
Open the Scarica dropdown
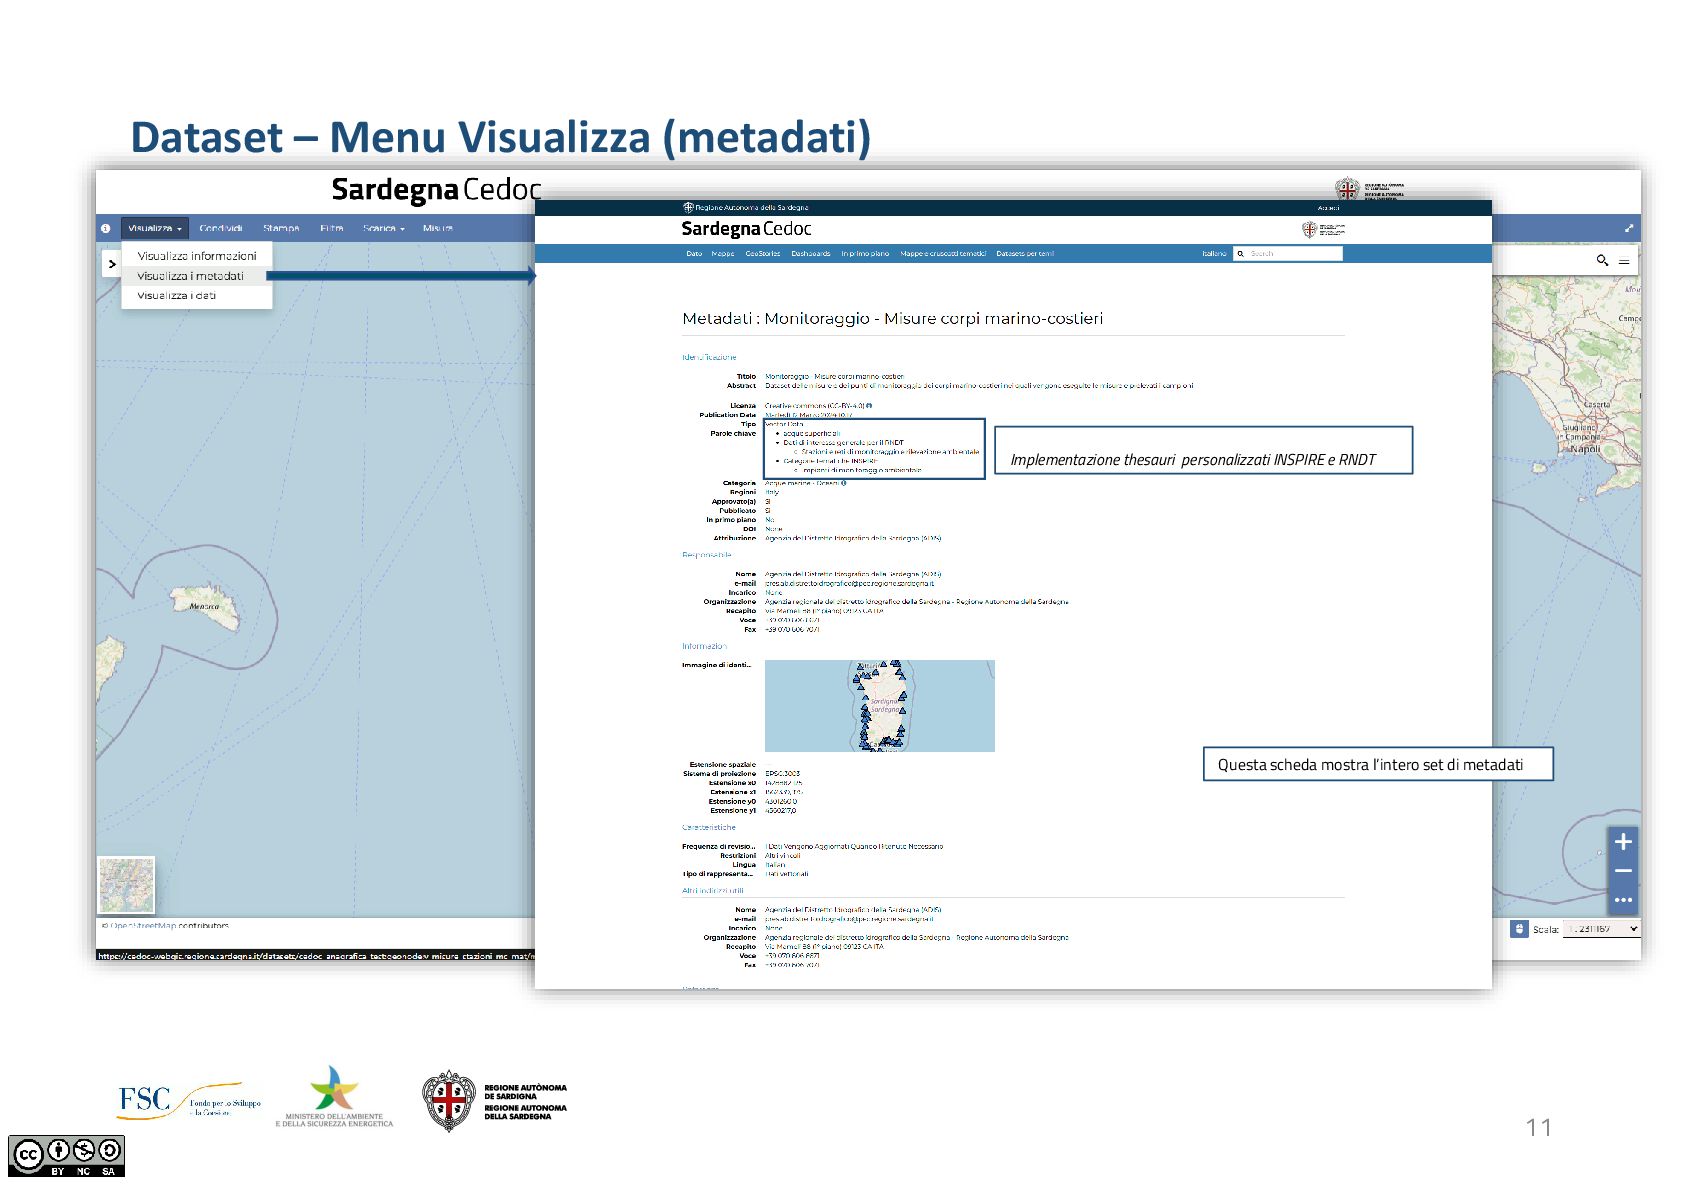(x=383, y=229)
